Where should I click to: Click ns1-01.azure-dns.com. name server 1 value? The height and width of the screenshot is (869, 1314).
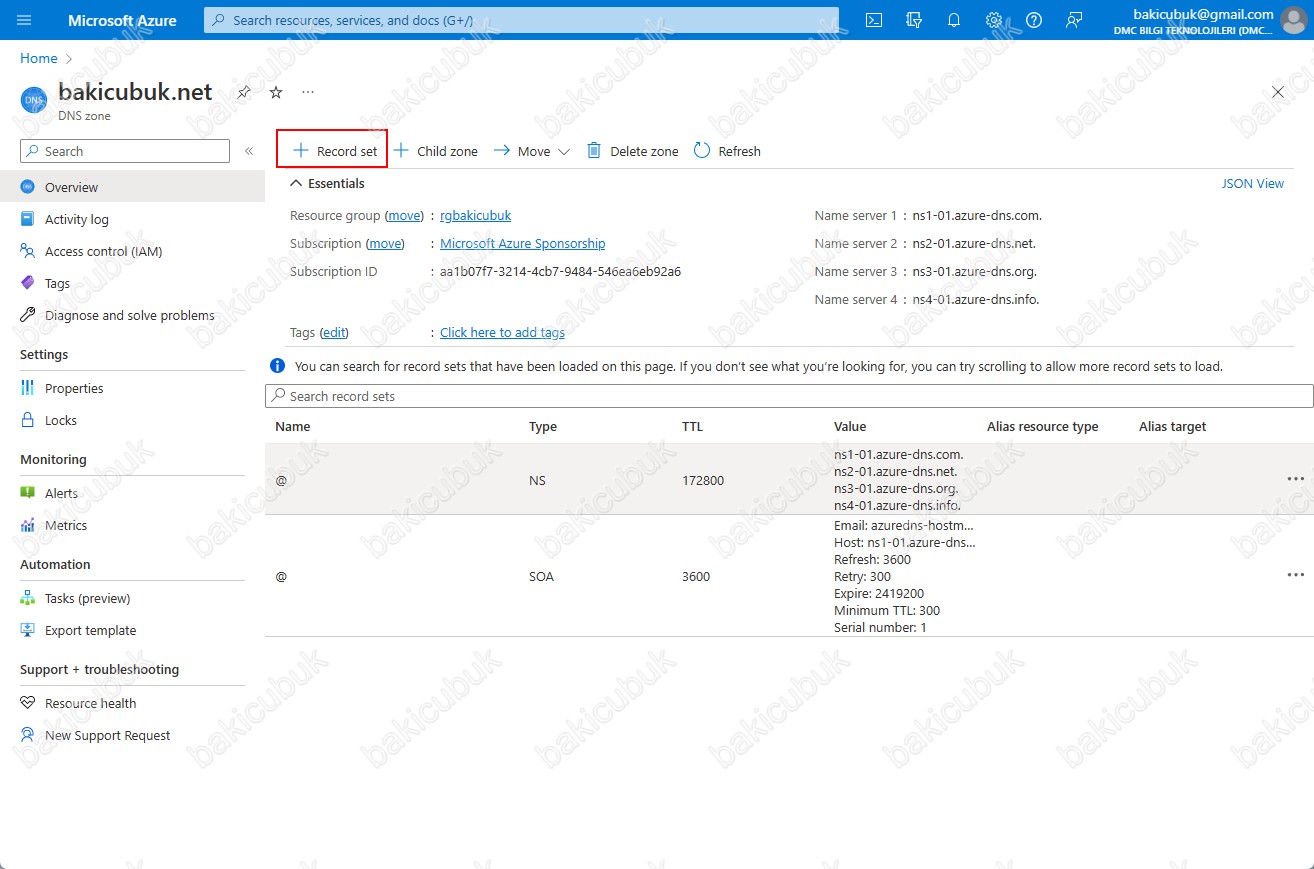[978, 215]
